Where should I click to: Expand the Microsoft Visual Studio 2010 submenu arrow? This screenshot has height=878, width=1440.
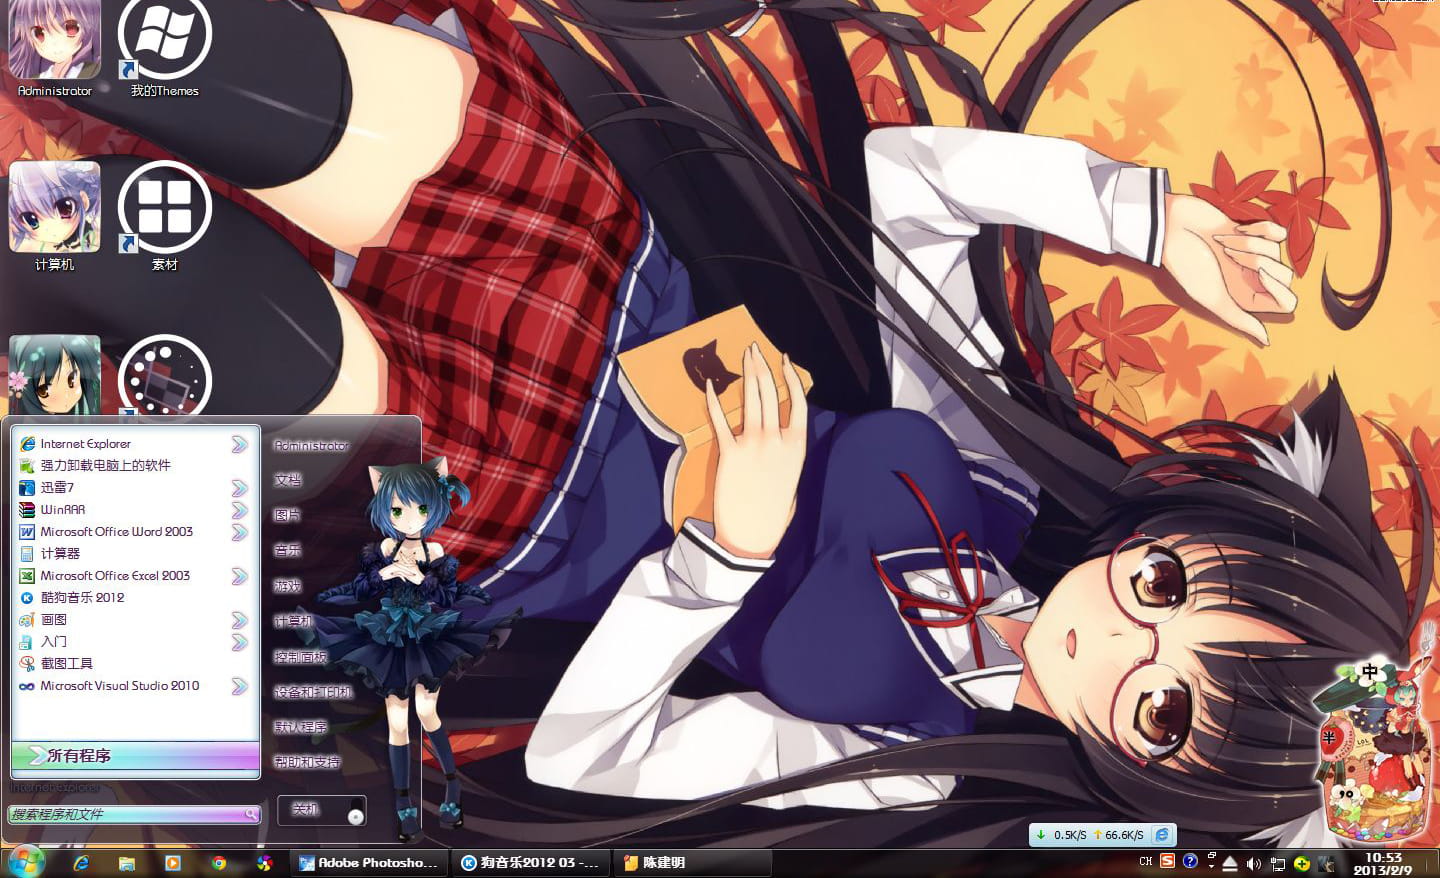[x=239, y=686]
